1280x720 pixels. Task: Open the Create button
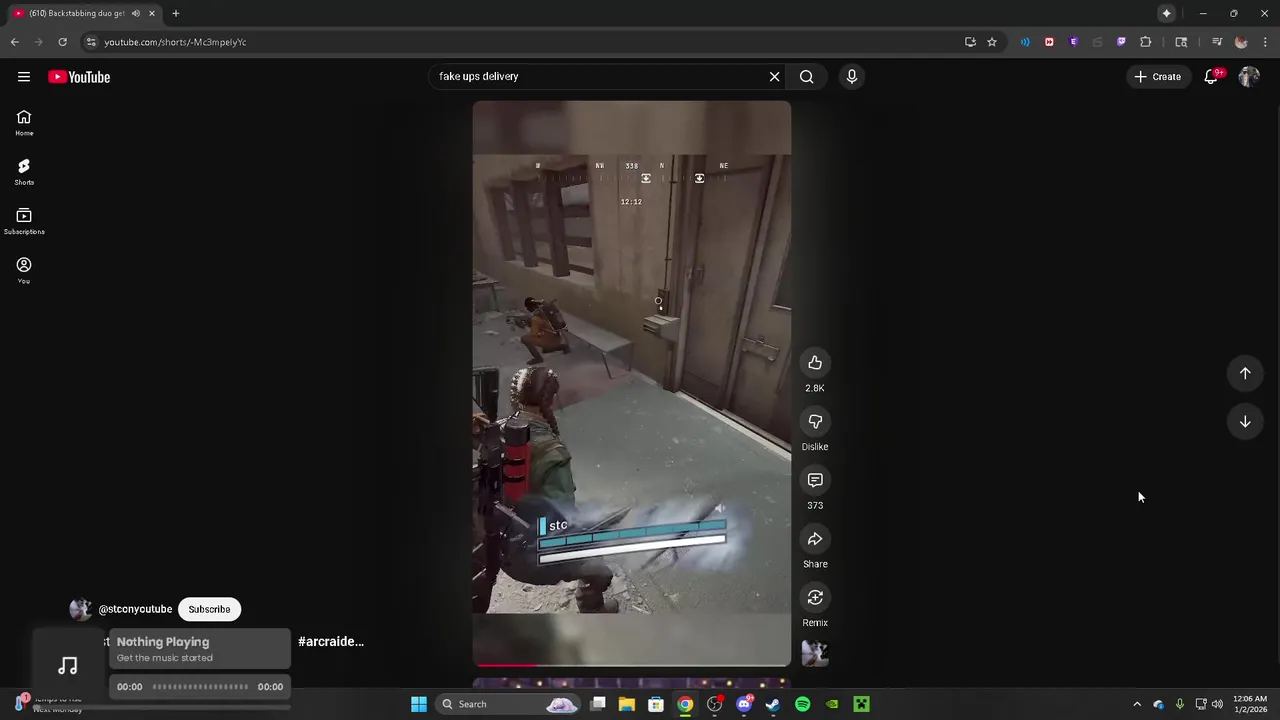[x=1157, y=76]
